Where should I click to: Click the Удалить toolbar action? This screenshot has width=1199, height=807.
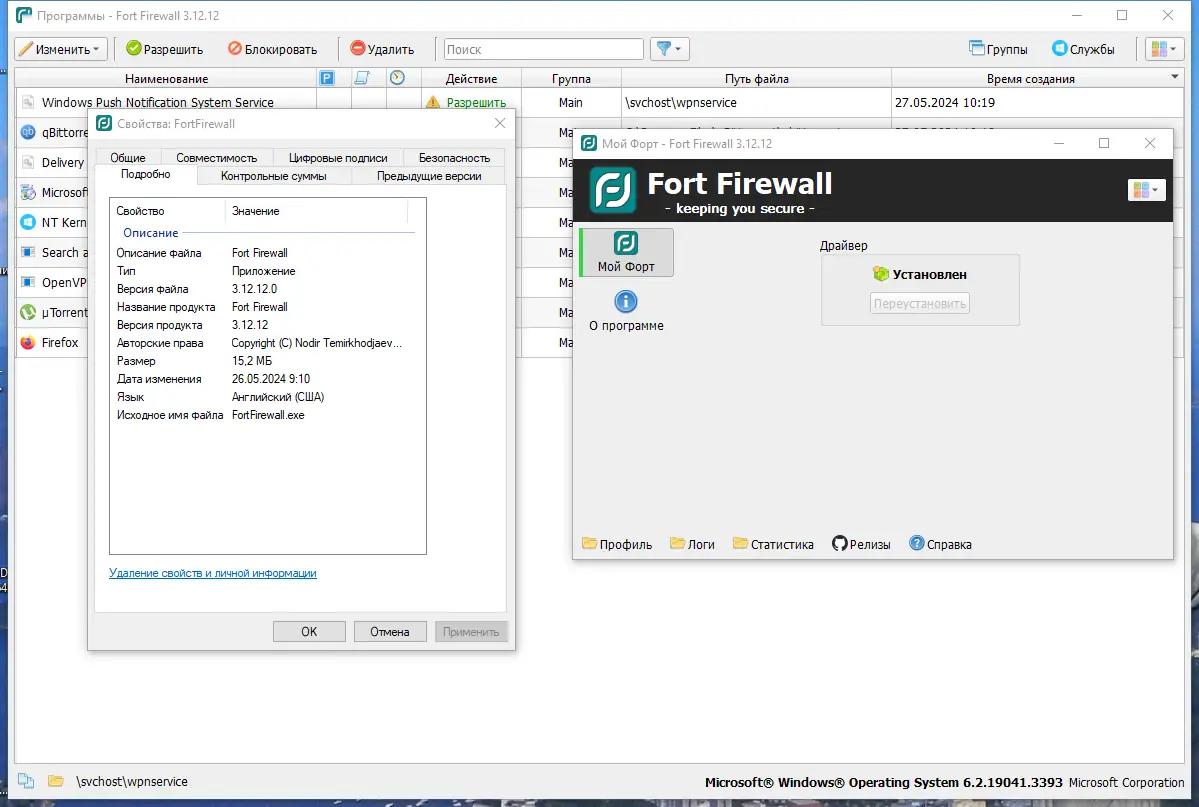click(383, 48)
